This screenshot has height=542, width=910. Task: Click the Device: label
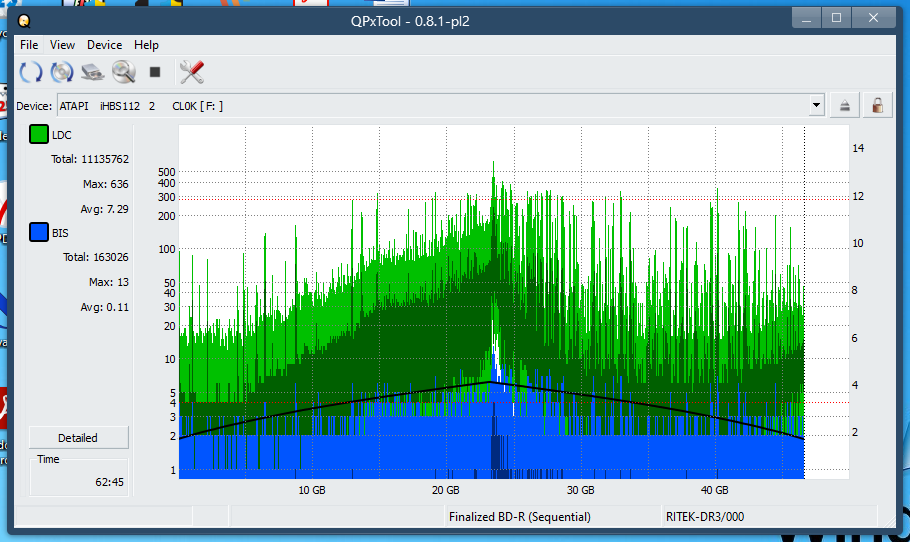coord(34,106)
